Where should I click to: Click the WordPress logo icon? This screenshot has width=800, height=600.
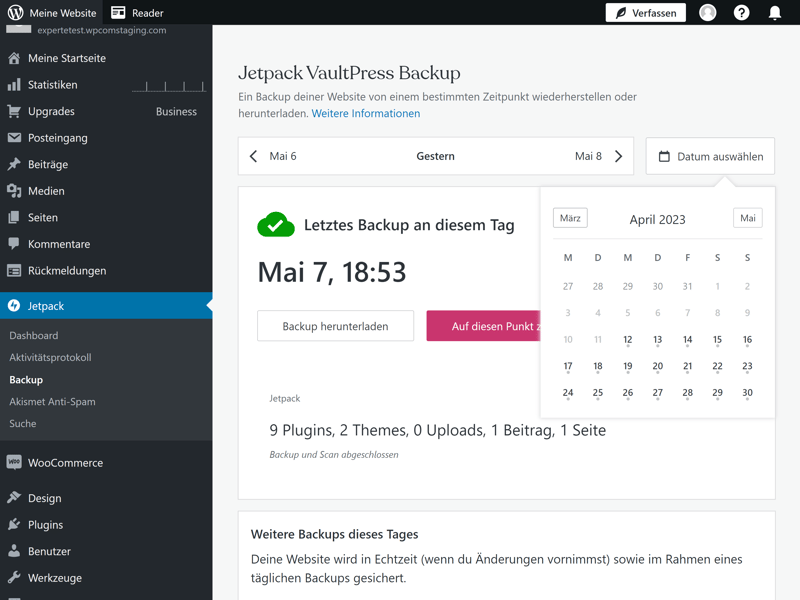(x=15, y=13)
